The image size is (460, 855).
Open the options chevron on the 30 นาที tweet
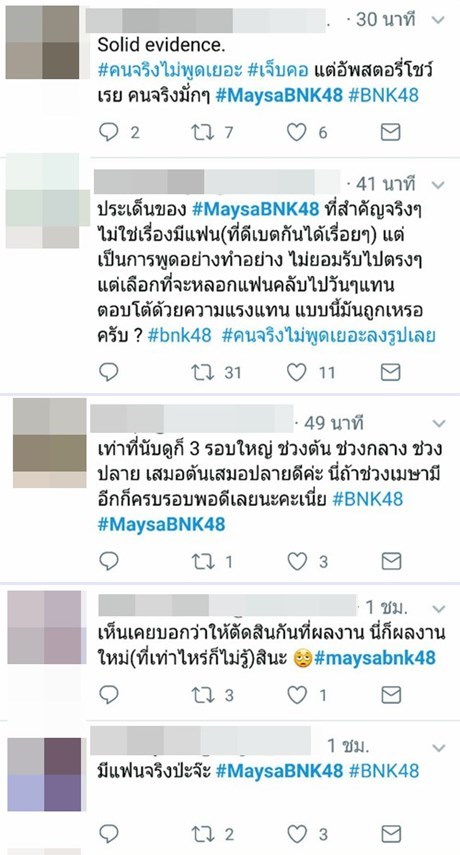[x=438, y=20]
